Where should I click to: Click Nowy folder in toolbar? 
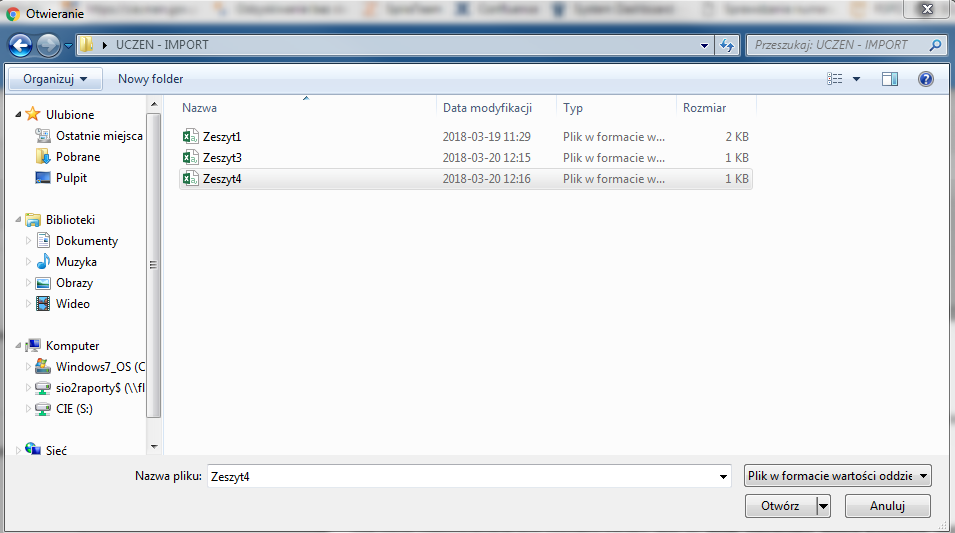point(150,79)
